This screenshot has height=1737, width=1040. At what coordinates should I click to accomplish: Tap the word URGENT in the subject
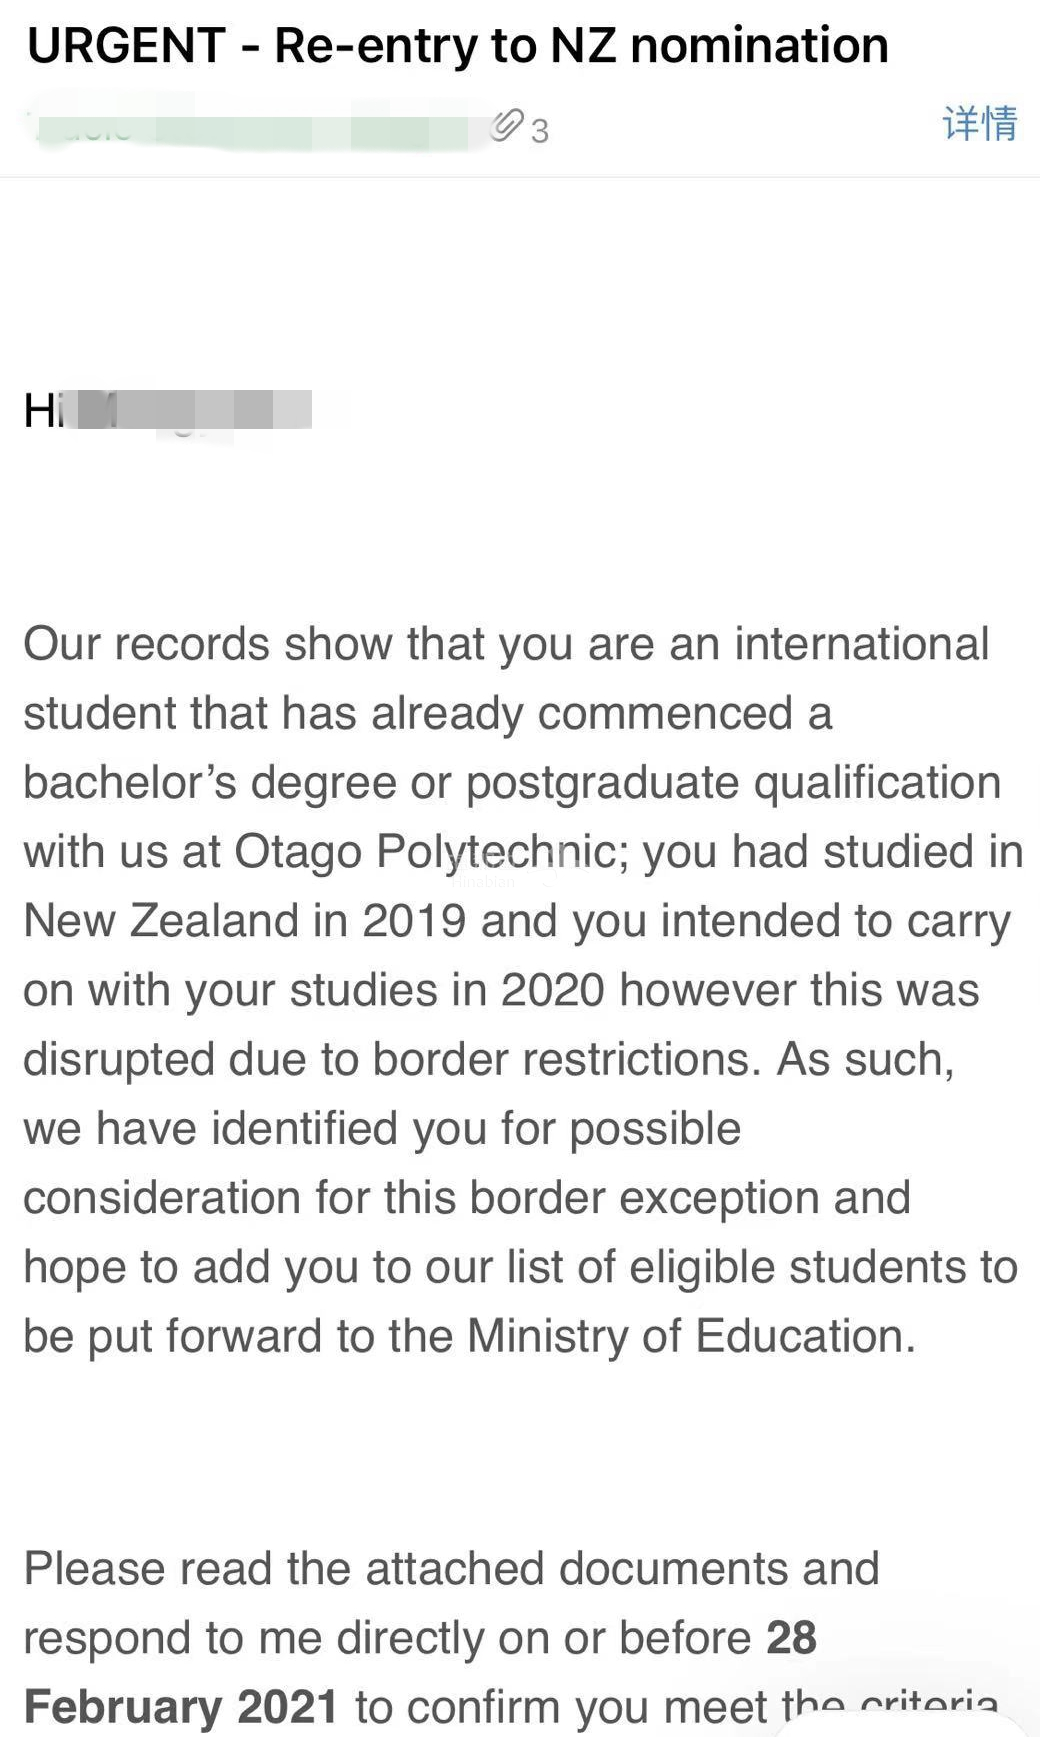127,45
